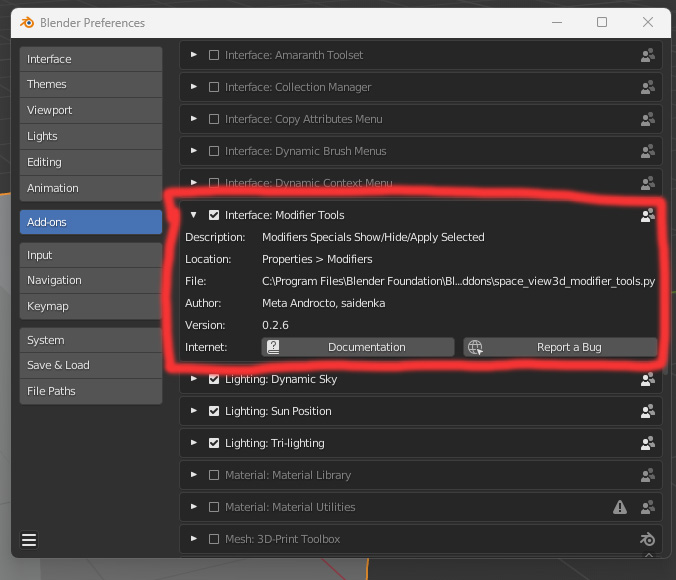Click community icon on Amaranth Toolset row
The height and width of the screenshot is (580, 676).
pos(647,55)
